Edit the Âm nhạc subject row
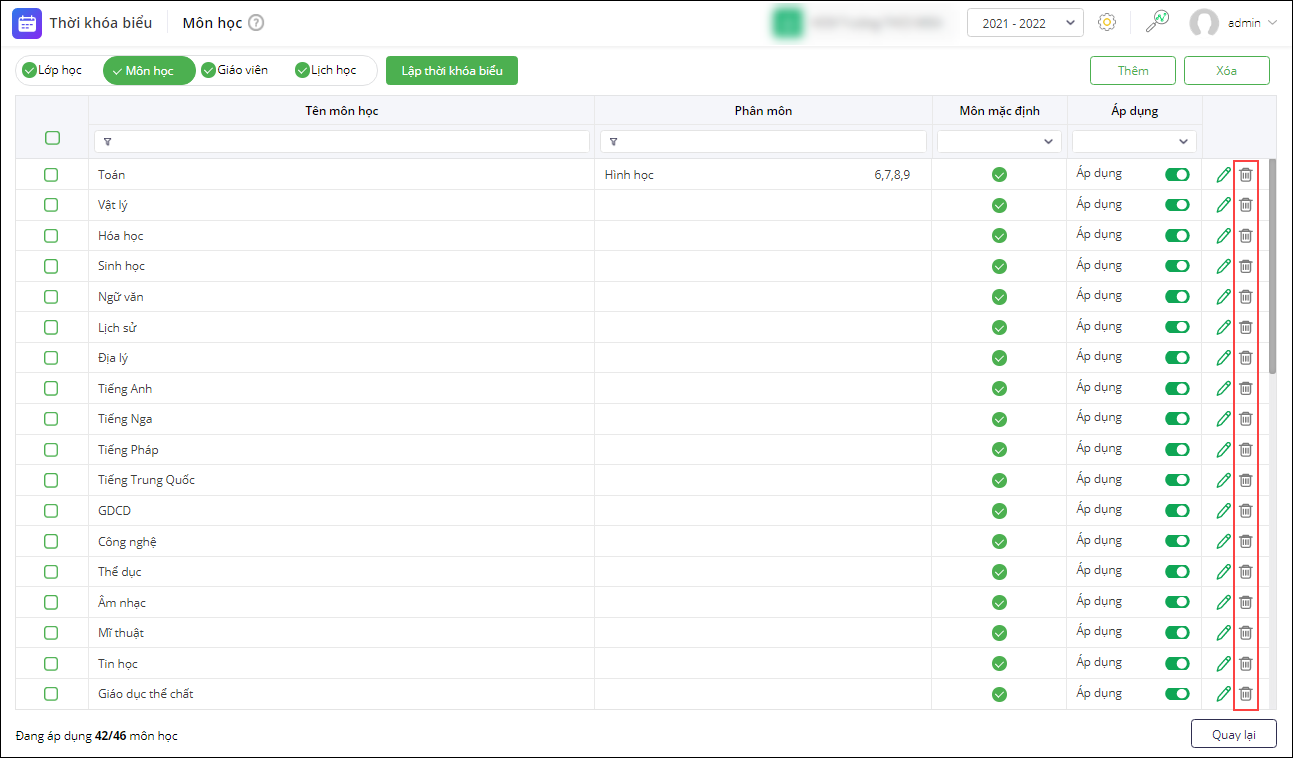The image size is (1293, 758). tap(1223, 603)
